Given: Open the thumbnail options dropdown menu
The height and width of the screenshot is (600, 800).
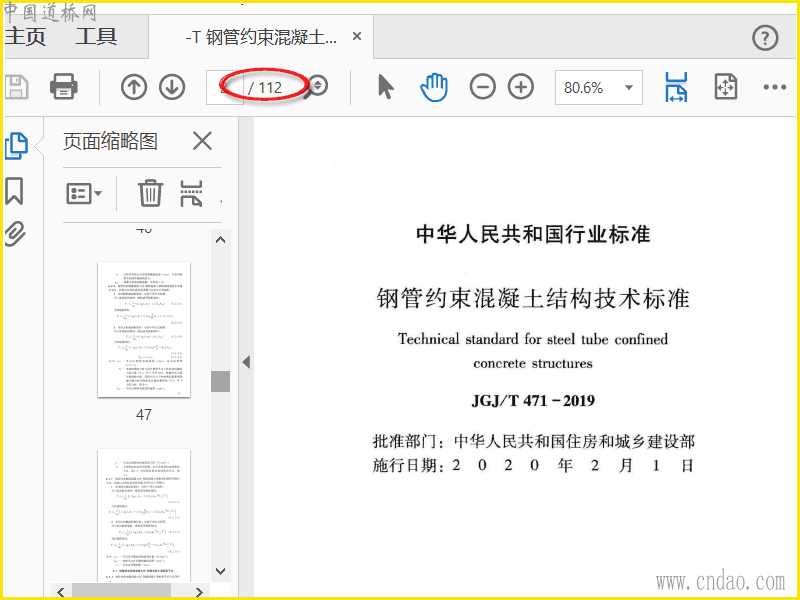Looking at the screenshot, I should tap(84, 194).
